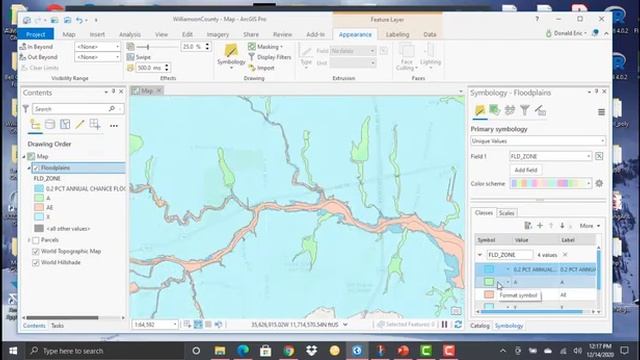Image resolution: width=640 pixels, height=360 pixels.
Task: Click the Add field button
Action: click(x=526, y=170)
